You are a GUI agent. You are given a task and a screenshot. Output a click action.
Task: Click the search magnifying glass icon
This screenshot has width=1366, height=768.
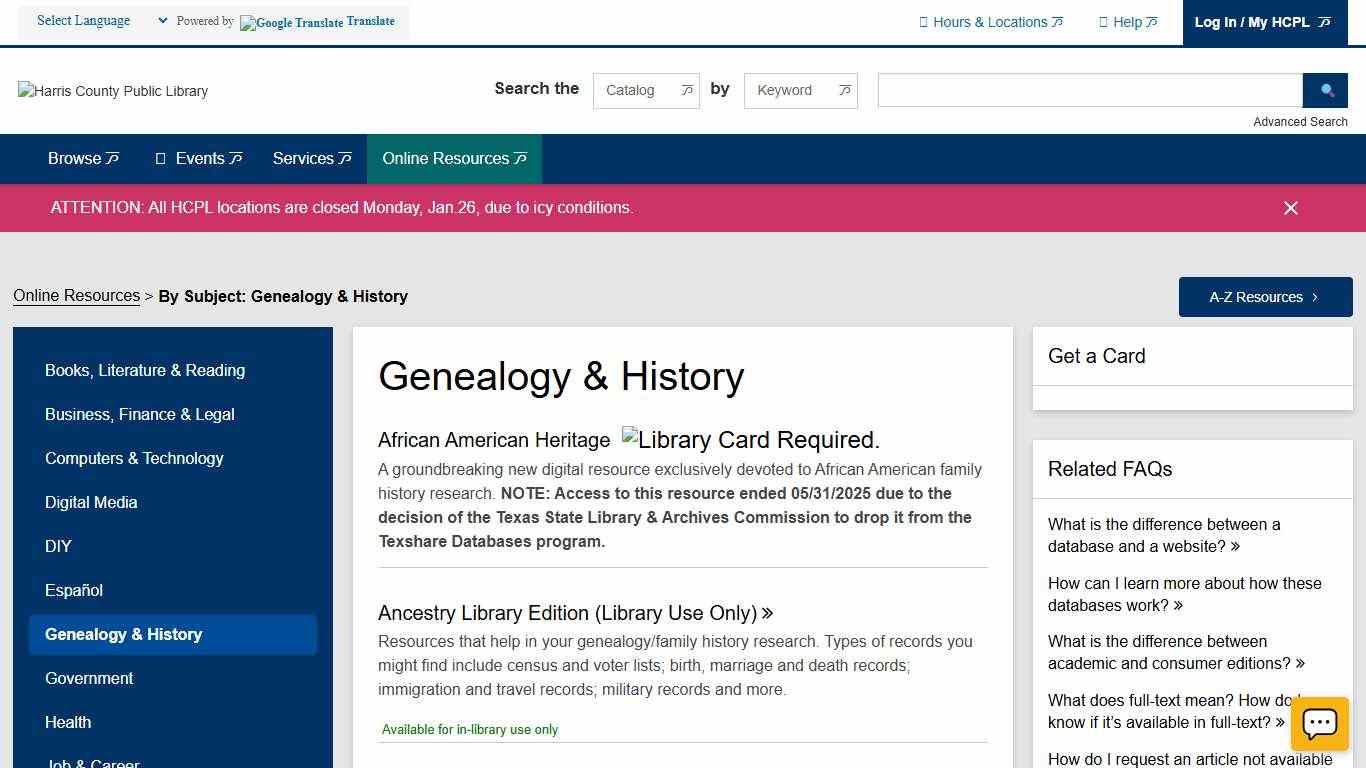point(1325,90)
